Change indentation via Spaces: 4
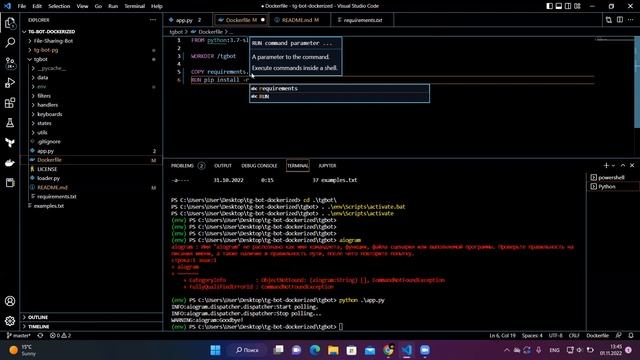 coord(532,336)
